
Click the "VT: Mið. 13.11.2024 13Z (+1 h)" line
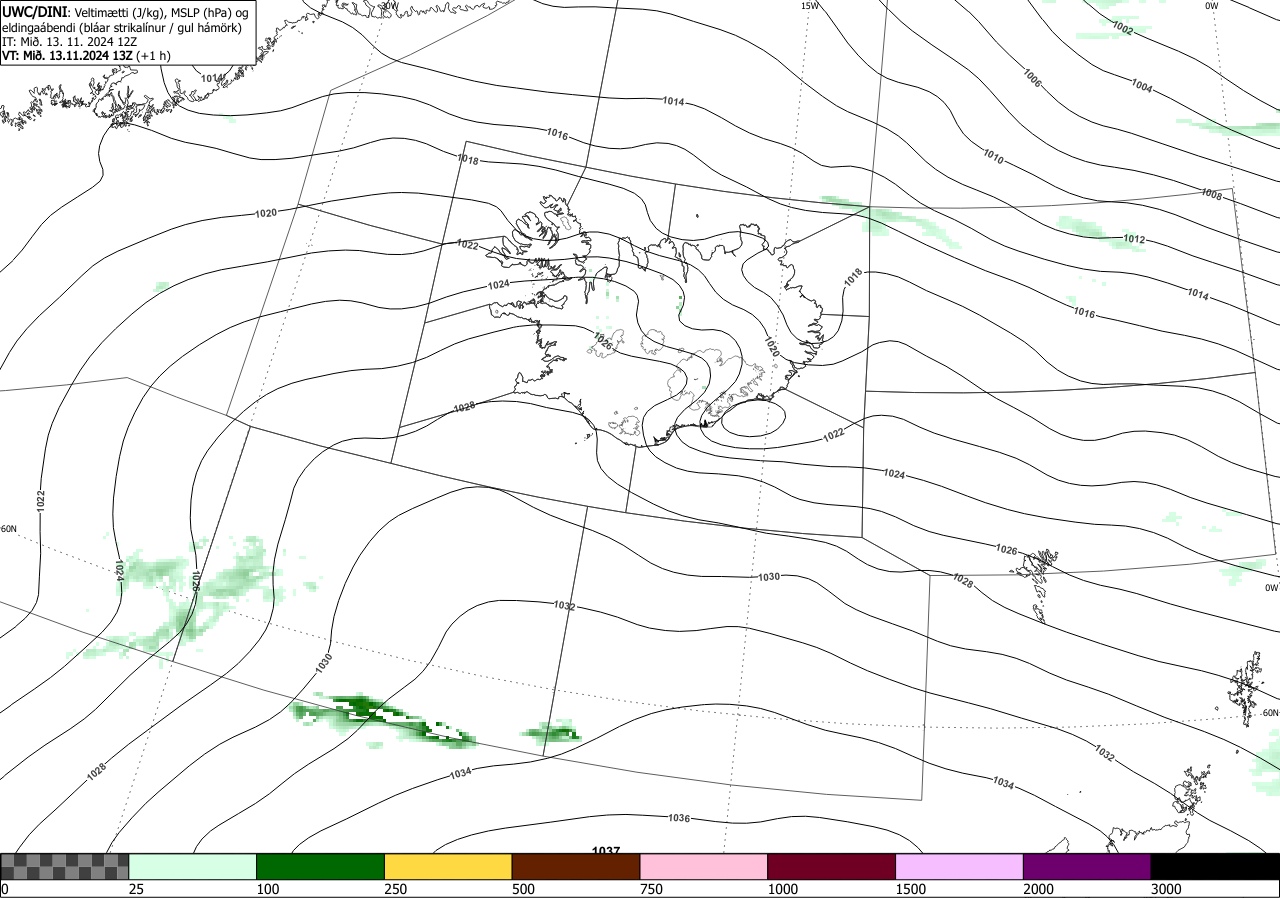pyautogui.click(x=86, y=56)
